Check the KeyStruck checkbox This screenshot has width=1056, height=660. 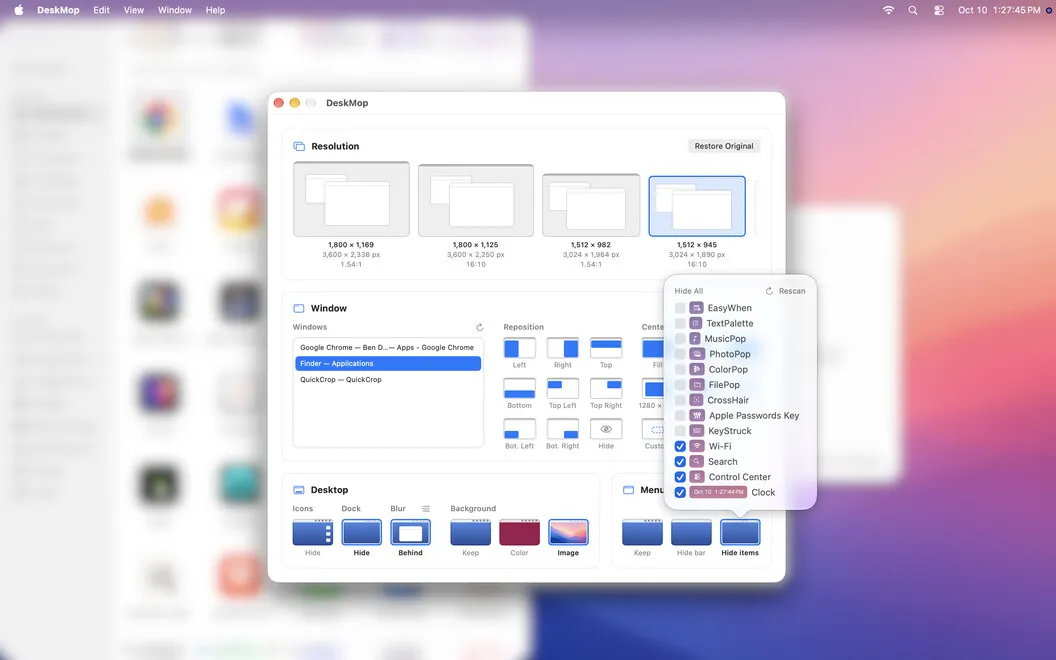tap(680, 431)
